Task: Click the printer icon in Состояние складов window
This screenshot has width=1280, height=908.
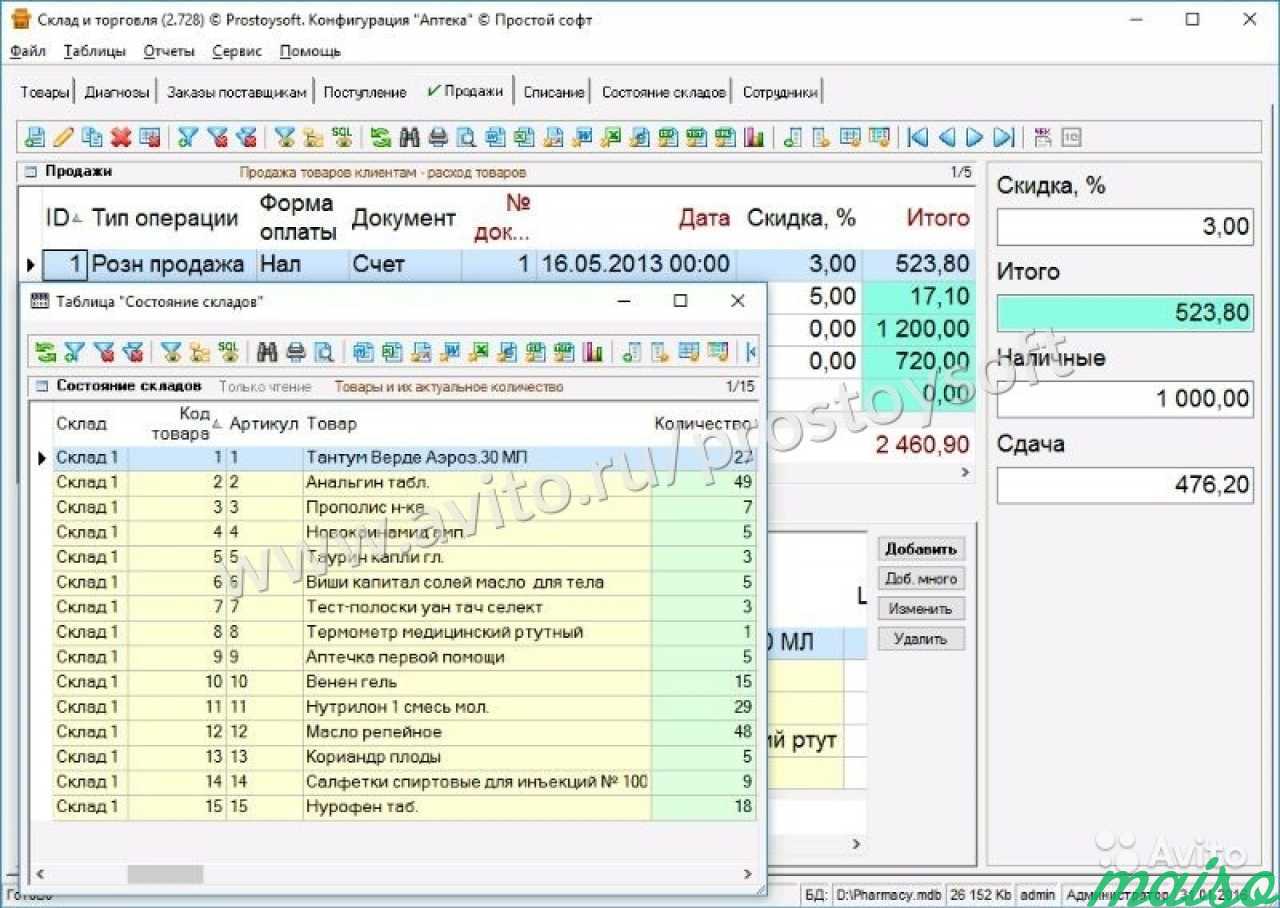Action: [x=295, y=351]
